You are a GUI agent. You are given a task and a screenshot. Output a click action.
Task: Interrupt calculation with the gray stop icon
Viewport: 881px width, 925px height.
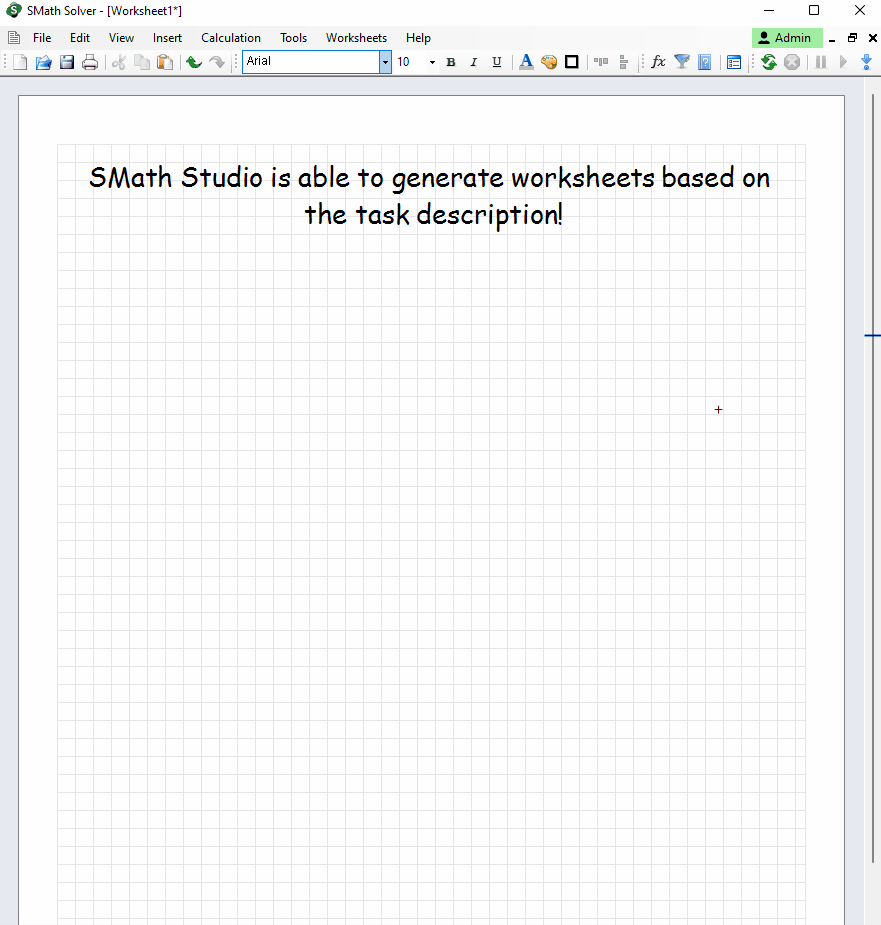coord(792,62)
